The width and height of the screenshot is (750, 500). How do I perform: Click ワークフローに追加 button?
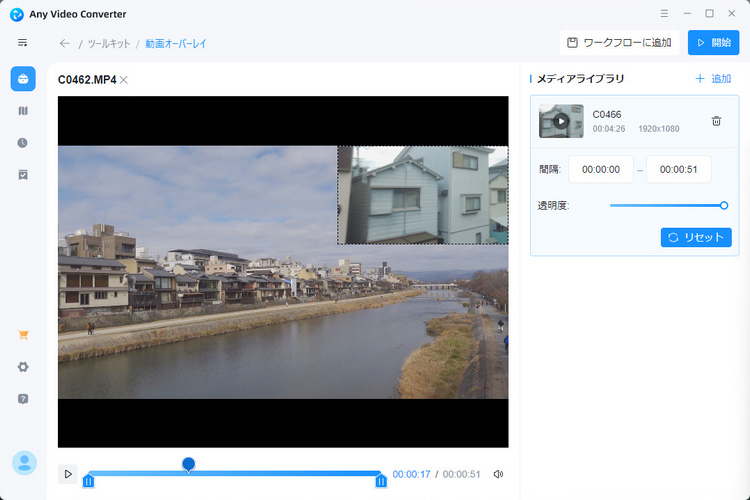(619, 43)
